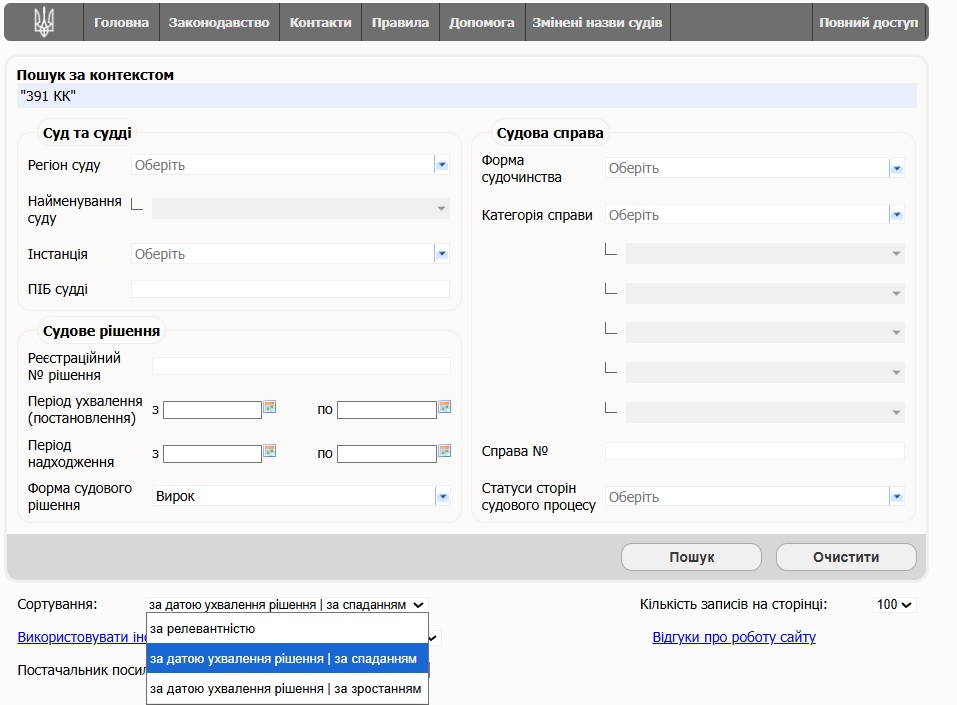Open the Законодавство menu item

[x=219, y=23]
